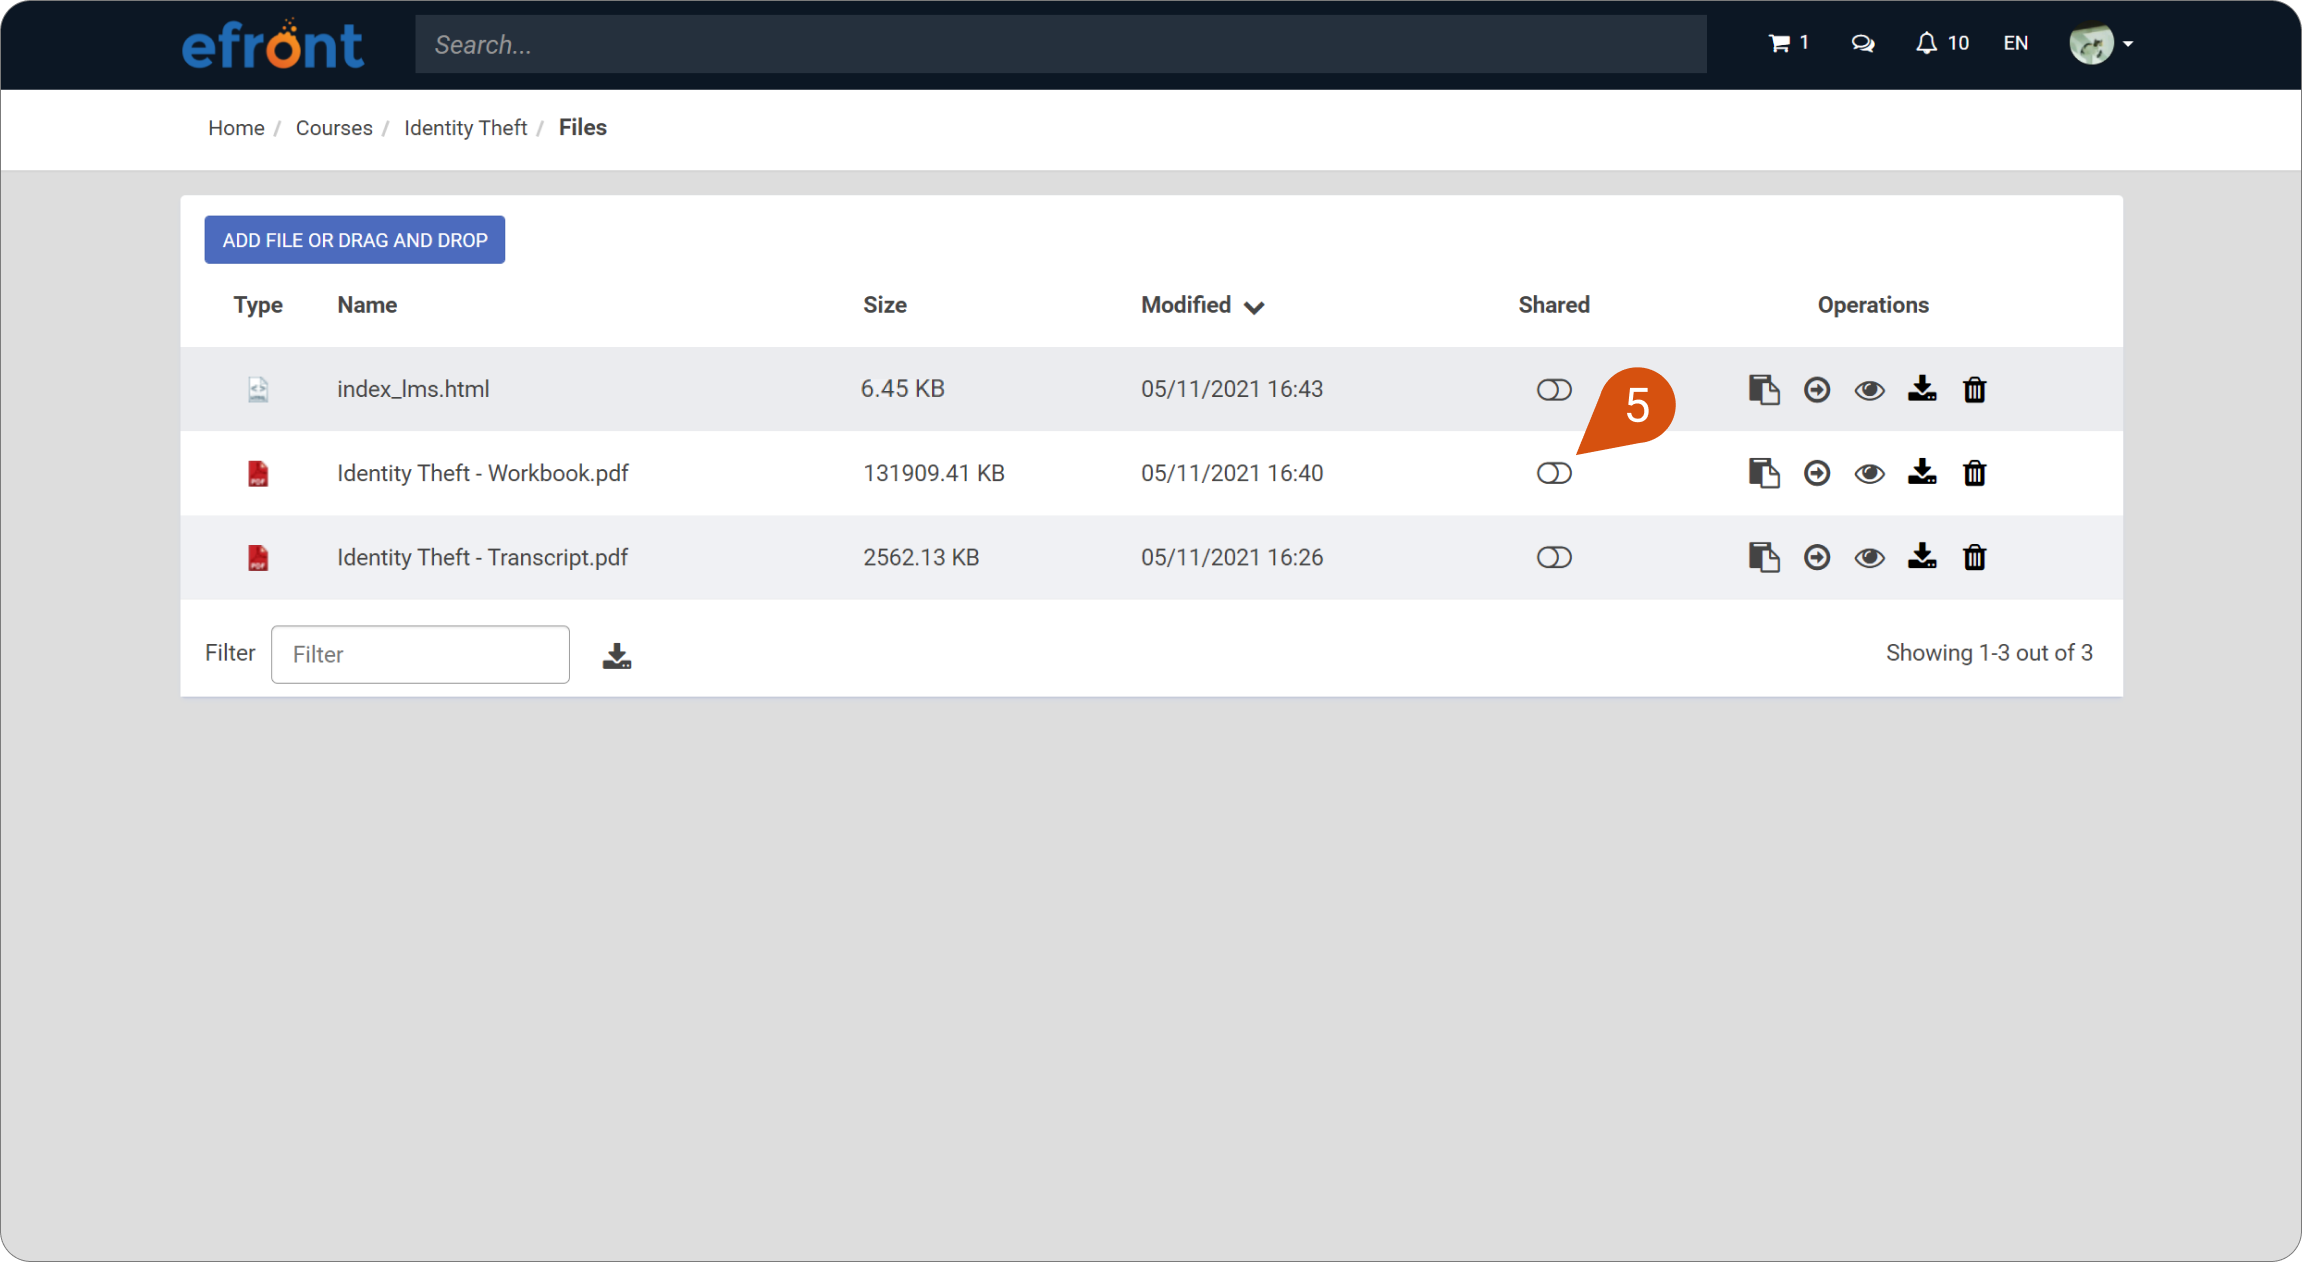Screen dimensions: 2302x1262
Task: Open notifications bell
Action: point(1942,43)
